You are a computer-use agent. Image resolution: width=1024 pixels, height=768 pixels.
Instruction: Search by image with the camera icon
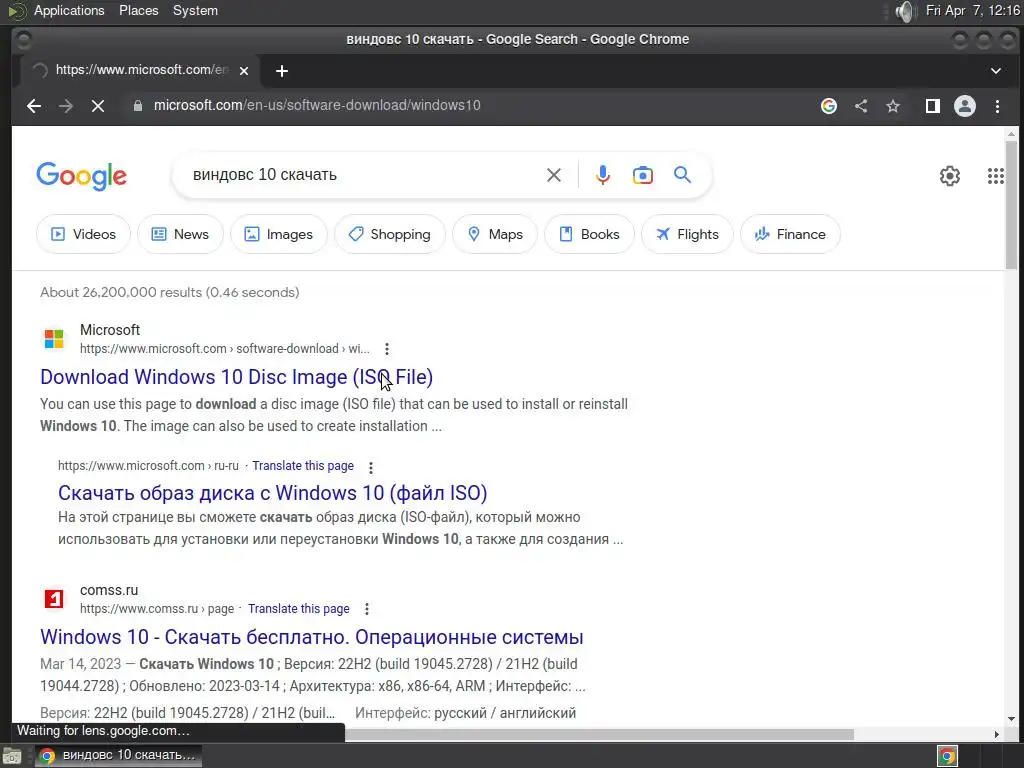coord(643,175)
